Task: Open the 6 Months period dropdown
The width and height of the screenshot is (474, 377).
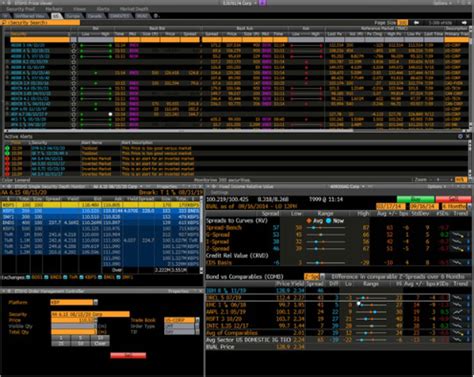Action: coord(469,207)
